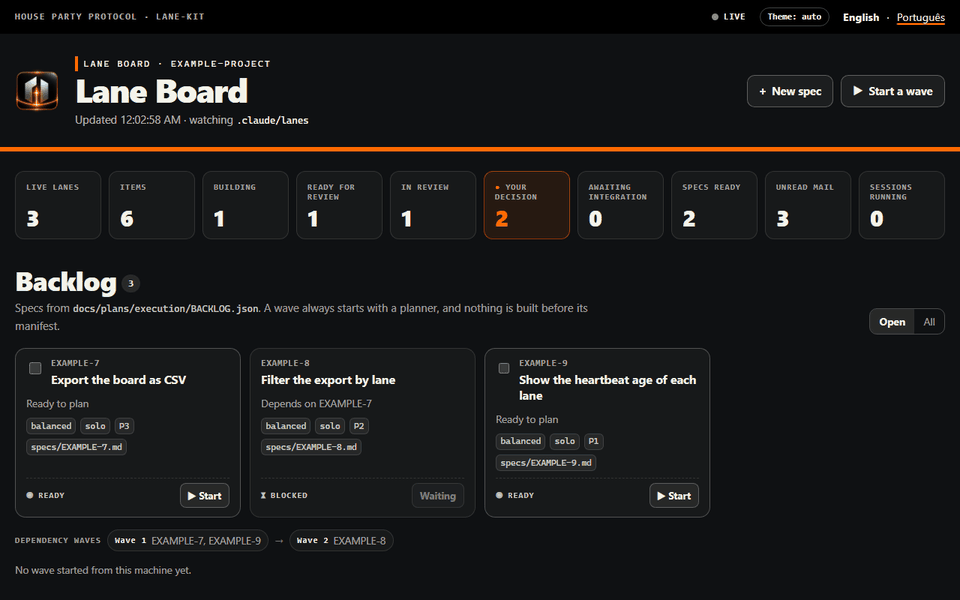Click the Ready to plan text on EXAMPLE-9
960x600 pixels.
[x=527, y=419]
